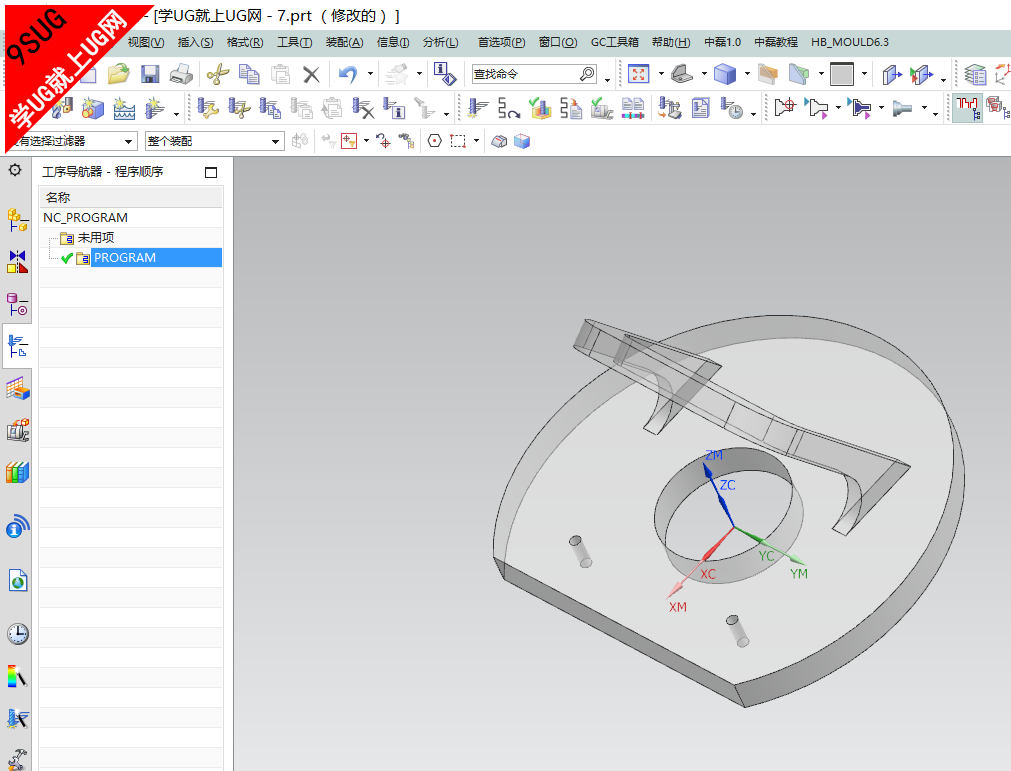This screenshot has width=1011, height=771.
Task: Expand the rectangle selection mode dropdown arrow
Action: 476,141
